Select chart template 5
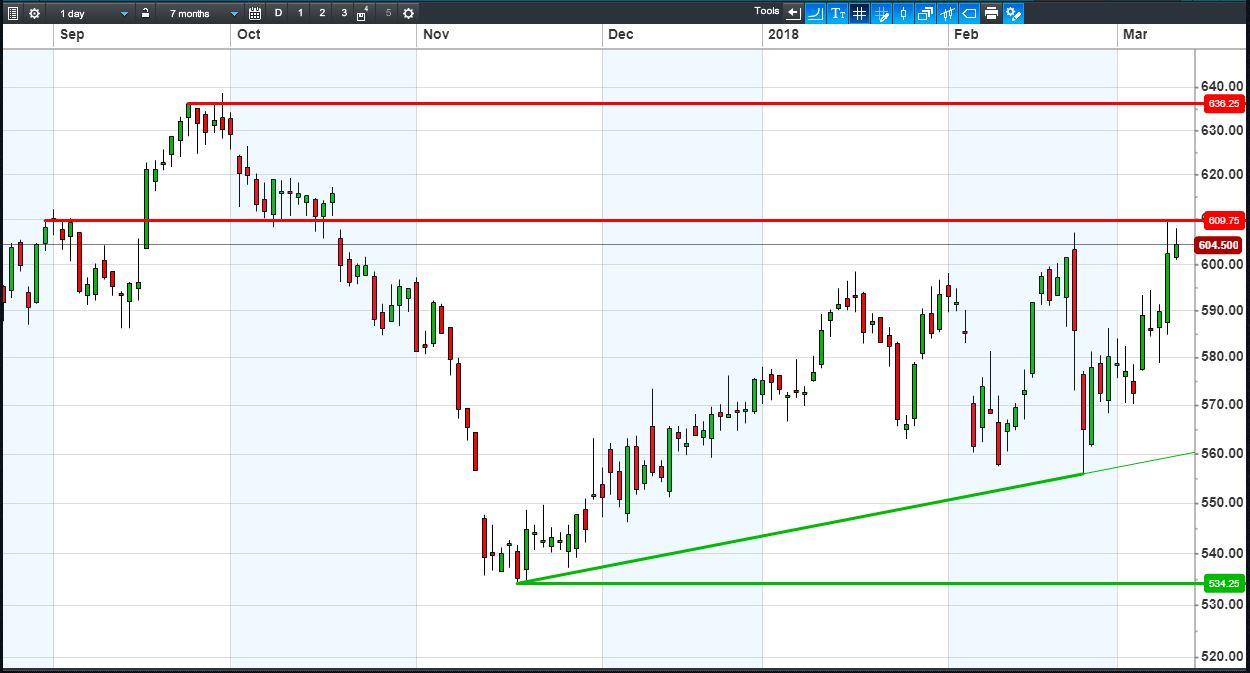The image size is (1250, 673). point(388,13)
